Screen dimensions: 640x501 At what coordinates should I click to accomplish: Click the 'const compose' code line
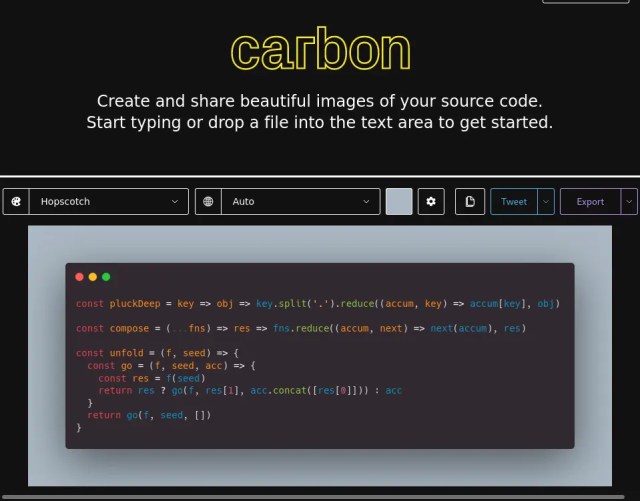301,328
